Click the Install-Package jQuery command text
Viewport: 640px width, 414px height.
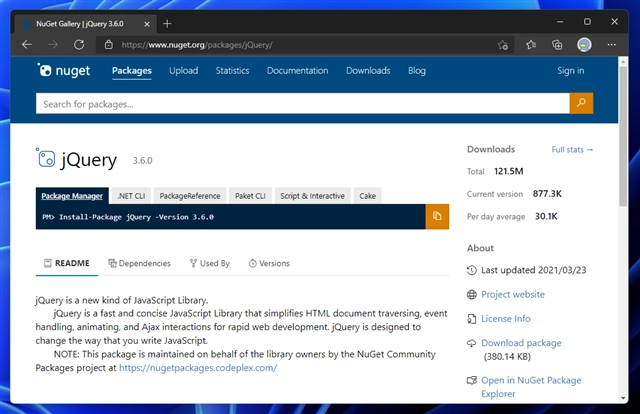pyautogui.click(x=136, y=217)
